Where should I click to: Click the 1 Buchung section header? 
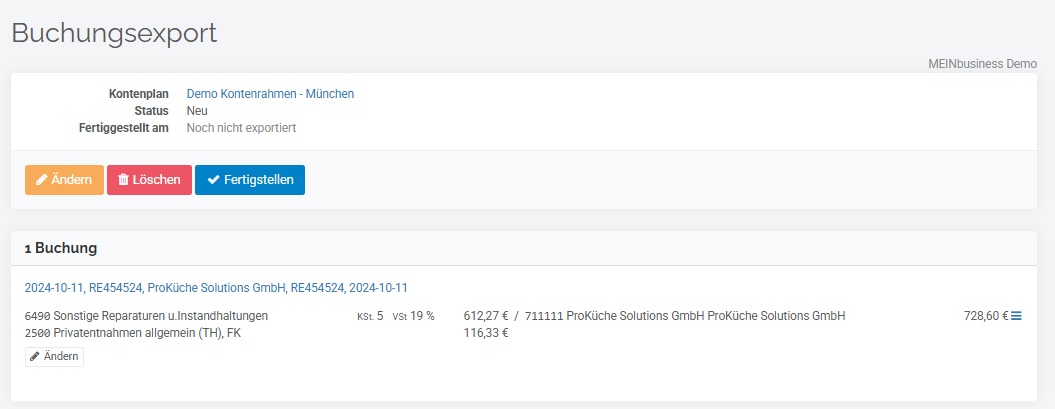click(x=61, y=248)
